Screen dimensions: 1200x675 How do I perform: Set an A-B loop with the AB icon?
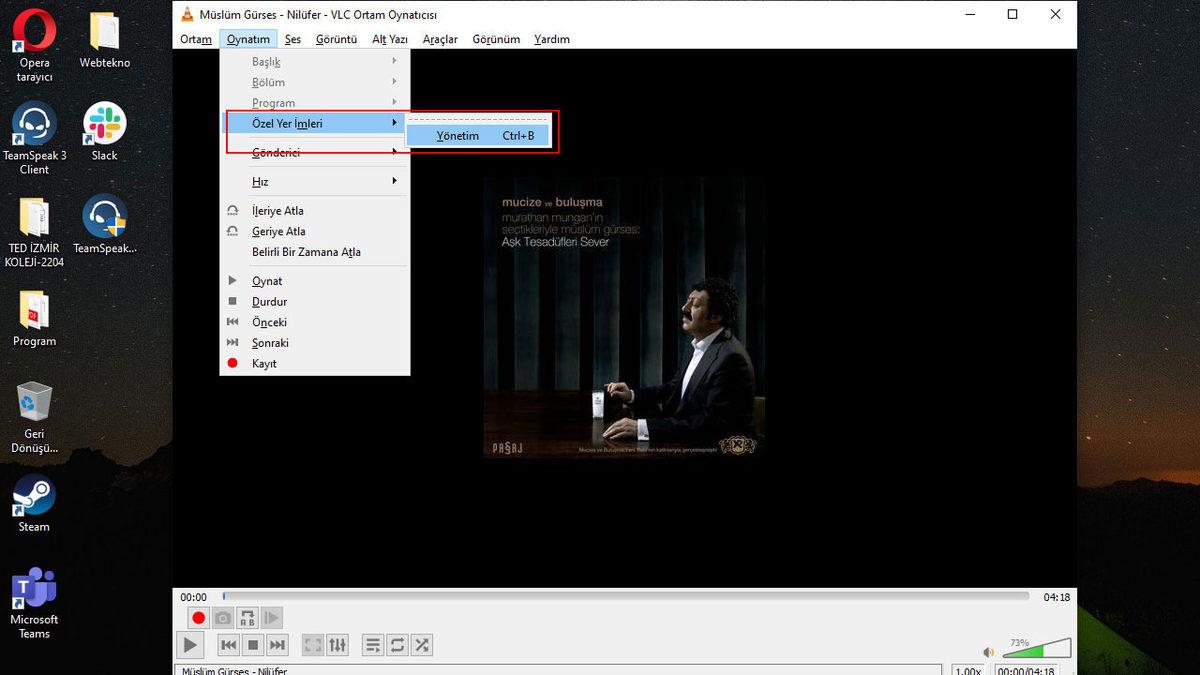point(247,617)
